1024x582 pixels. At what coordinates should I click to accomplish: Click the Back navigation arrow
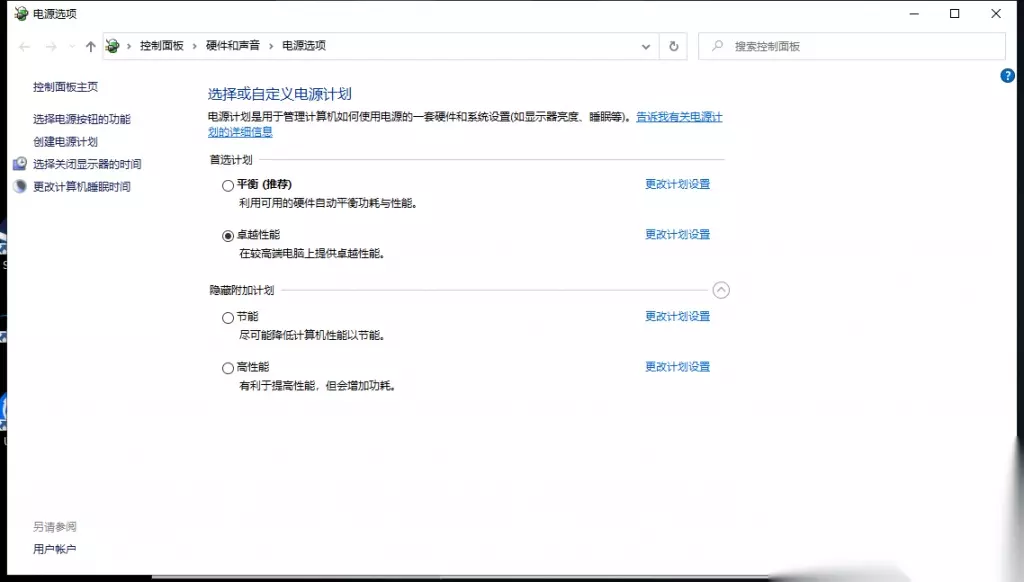tap(24, 46)
